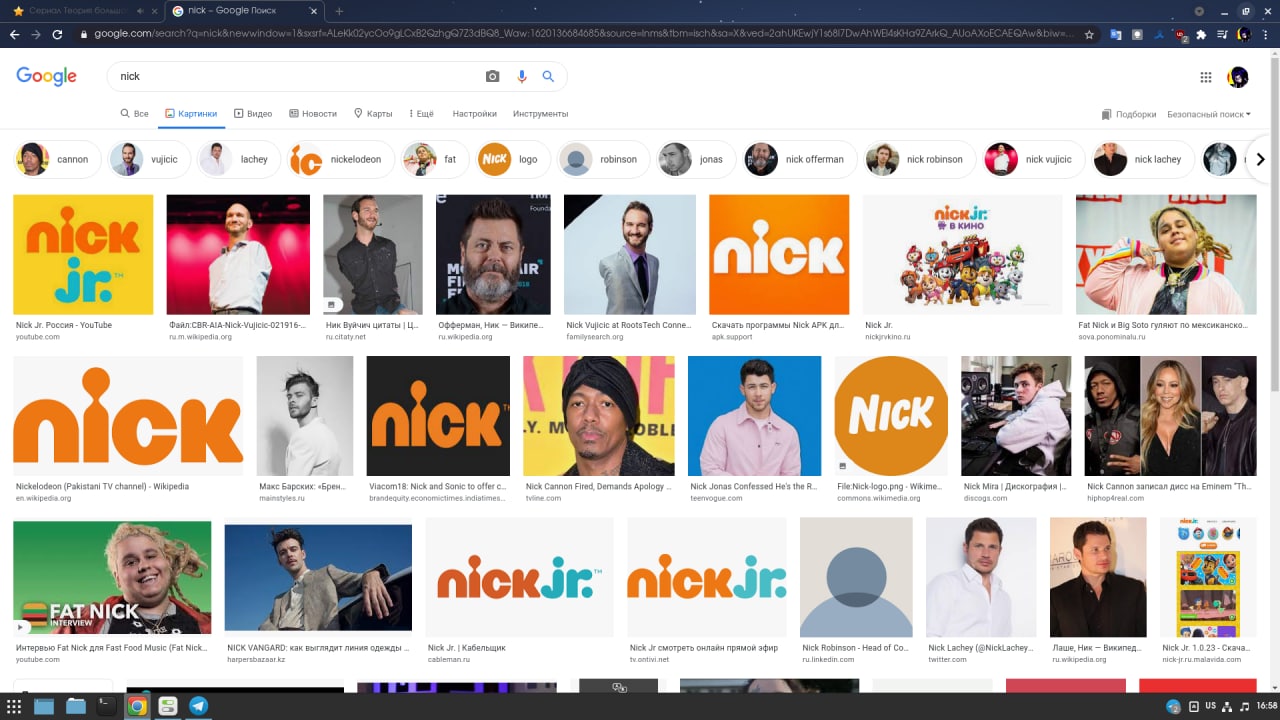Open the Новости tab
The image size is (1280, 720).
pyautogui.click(x=313, y=114)
